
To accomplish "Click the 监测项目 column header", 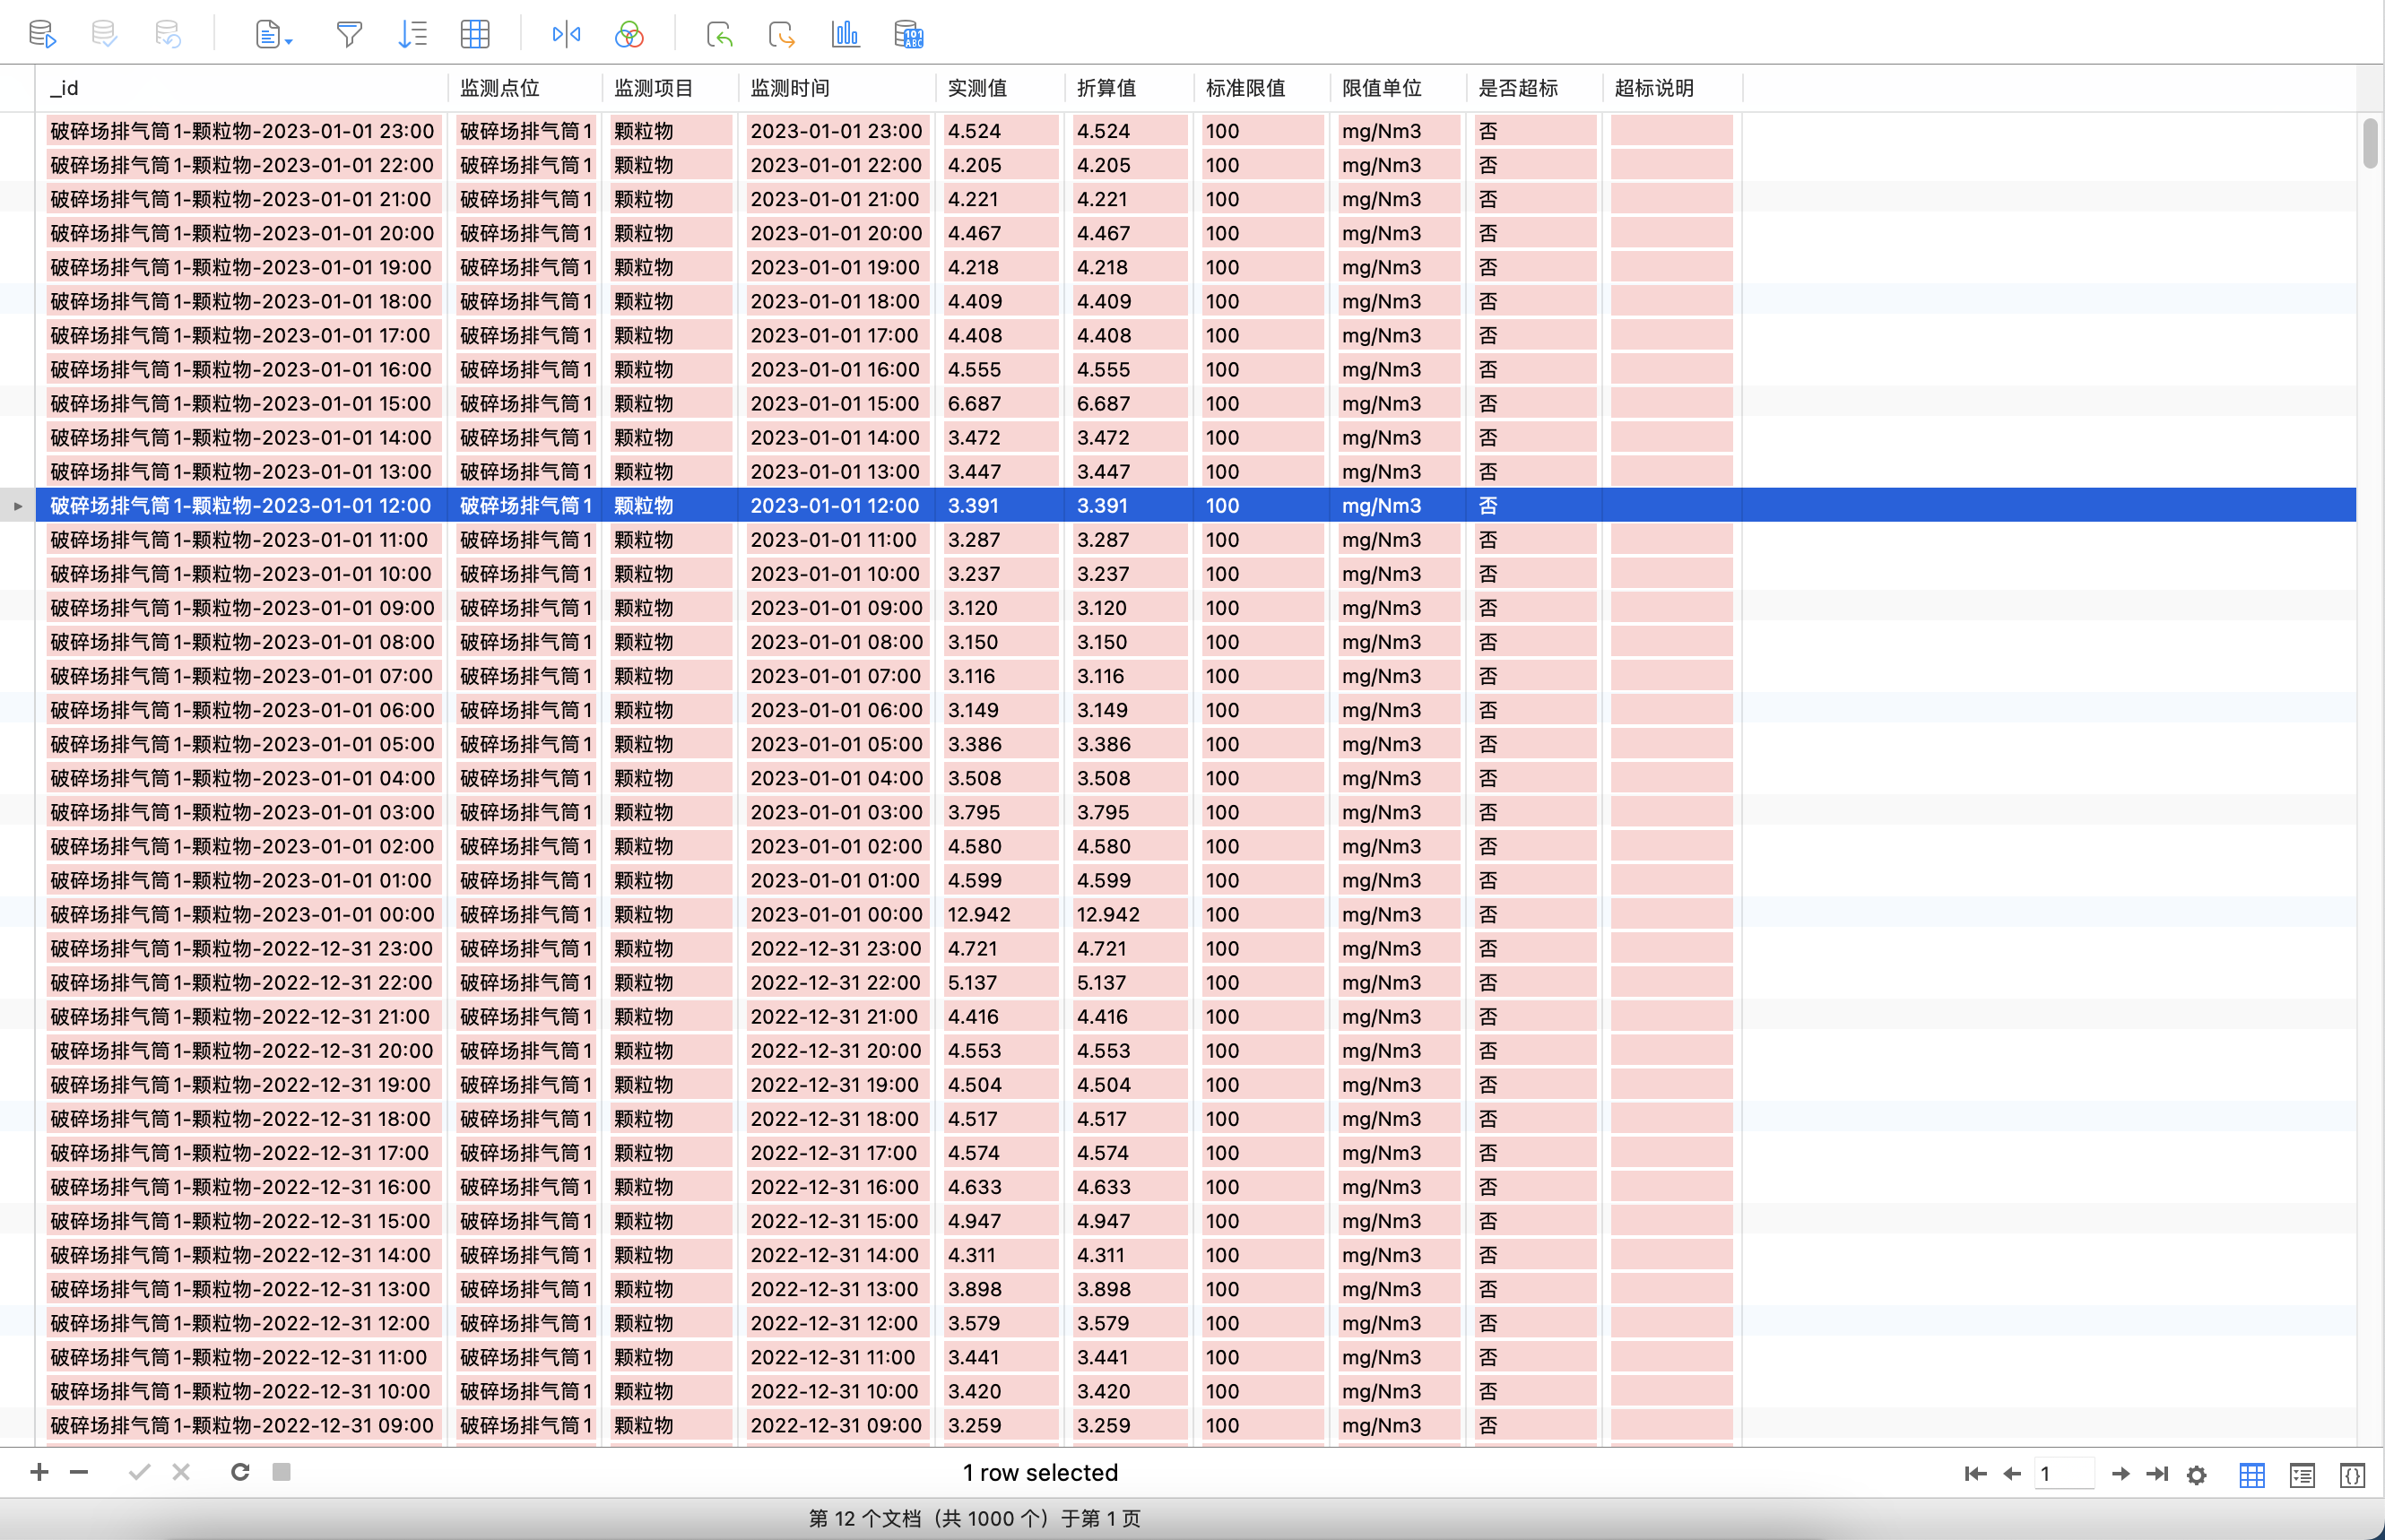I will click(x=670, y=88).
